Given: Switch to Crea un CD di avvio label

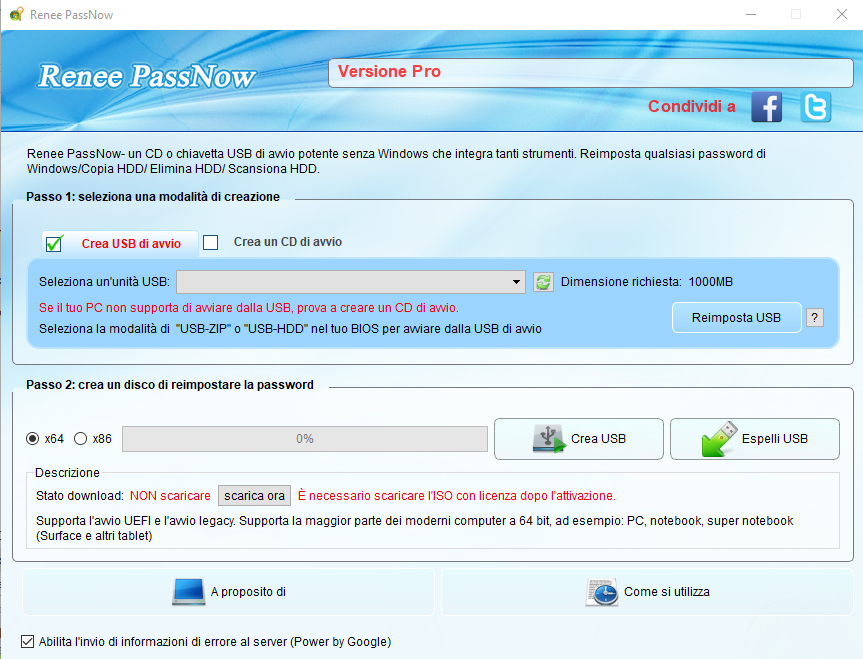Looking at the screenshot, I should pyautogui.click(x=288, y=242).
